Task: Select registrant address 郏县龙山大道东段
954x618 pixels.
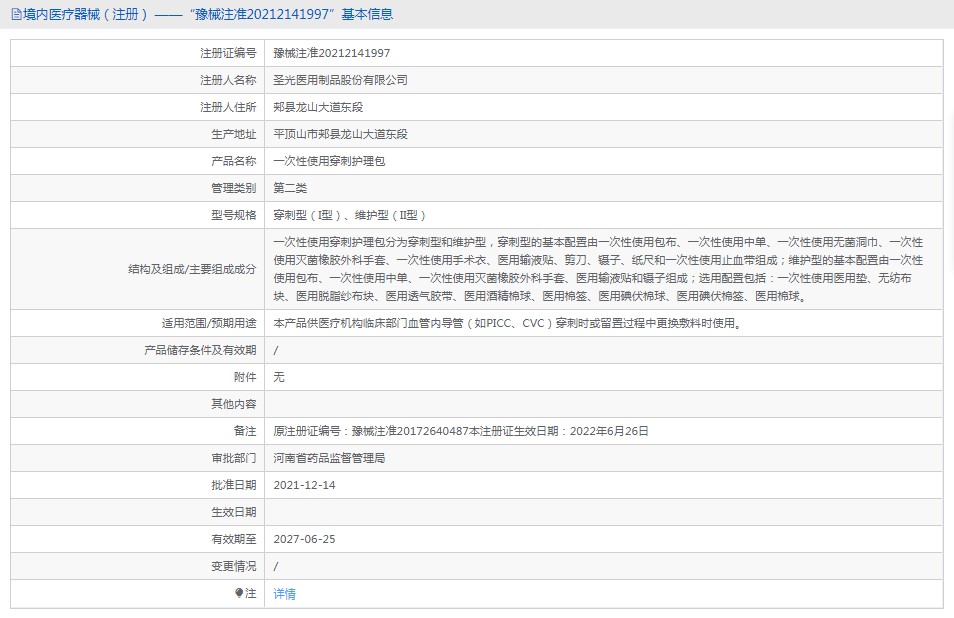Action: coord(318,107)
